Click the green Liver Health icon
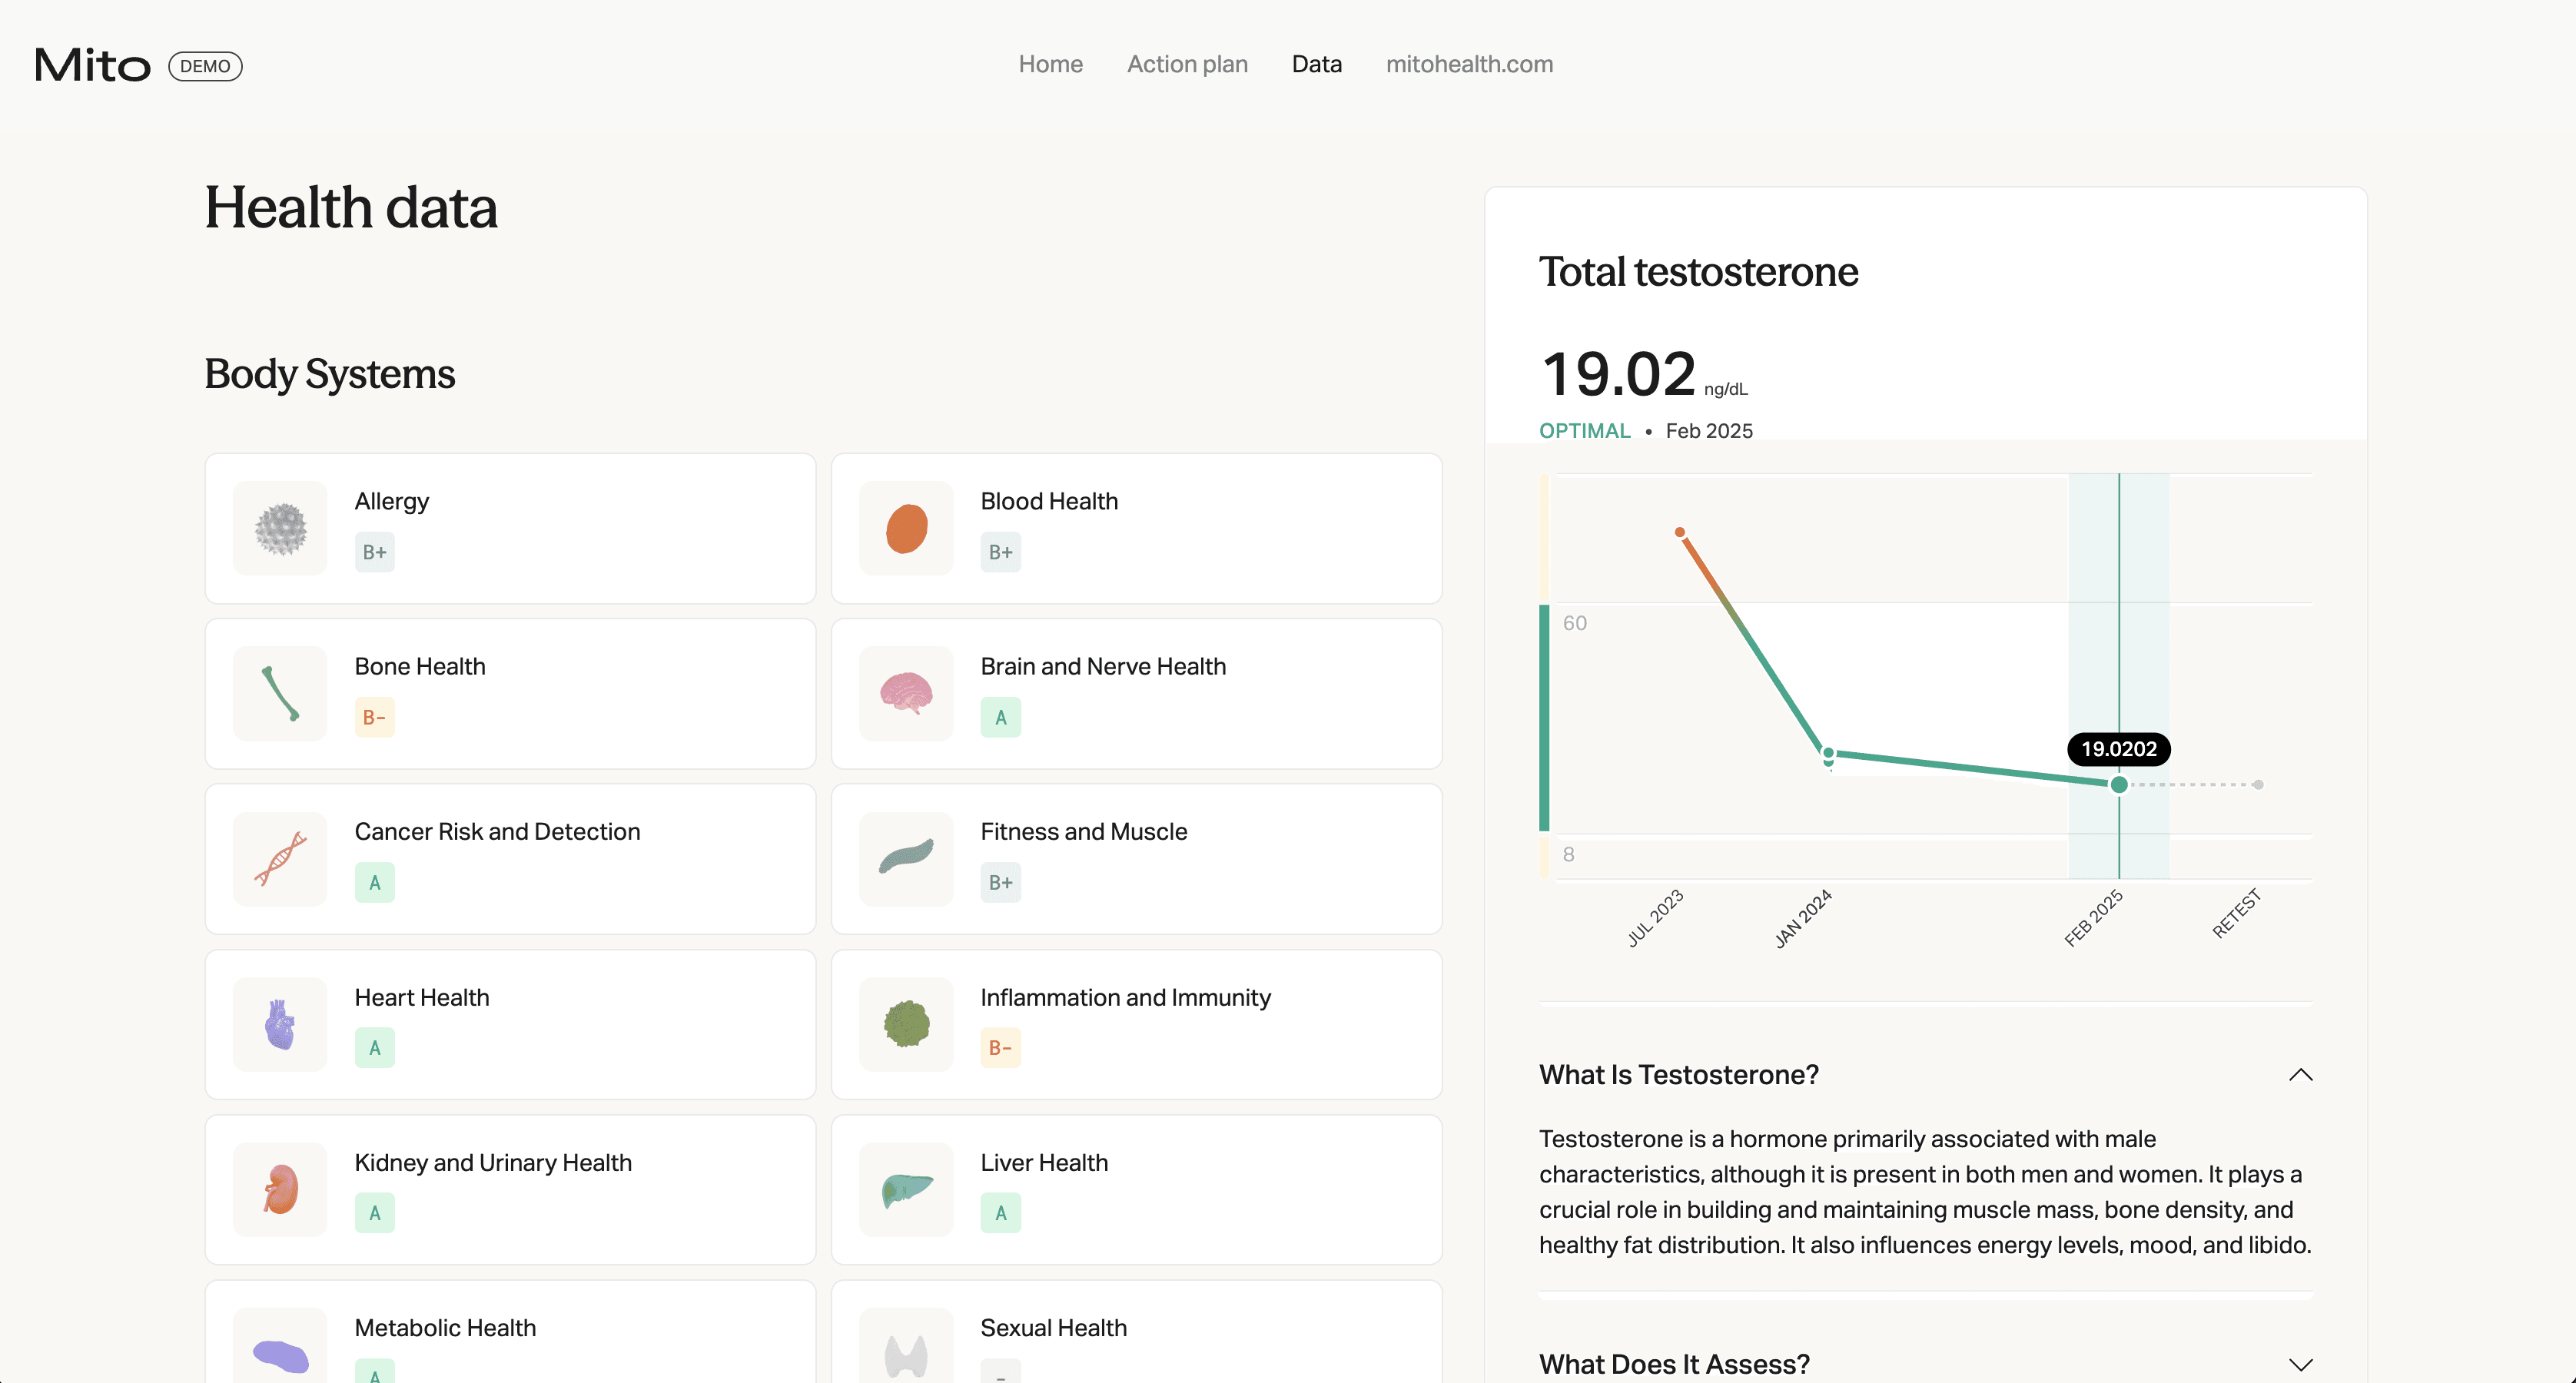Screen dimensions: 2576x1383 coord(906,1189)
